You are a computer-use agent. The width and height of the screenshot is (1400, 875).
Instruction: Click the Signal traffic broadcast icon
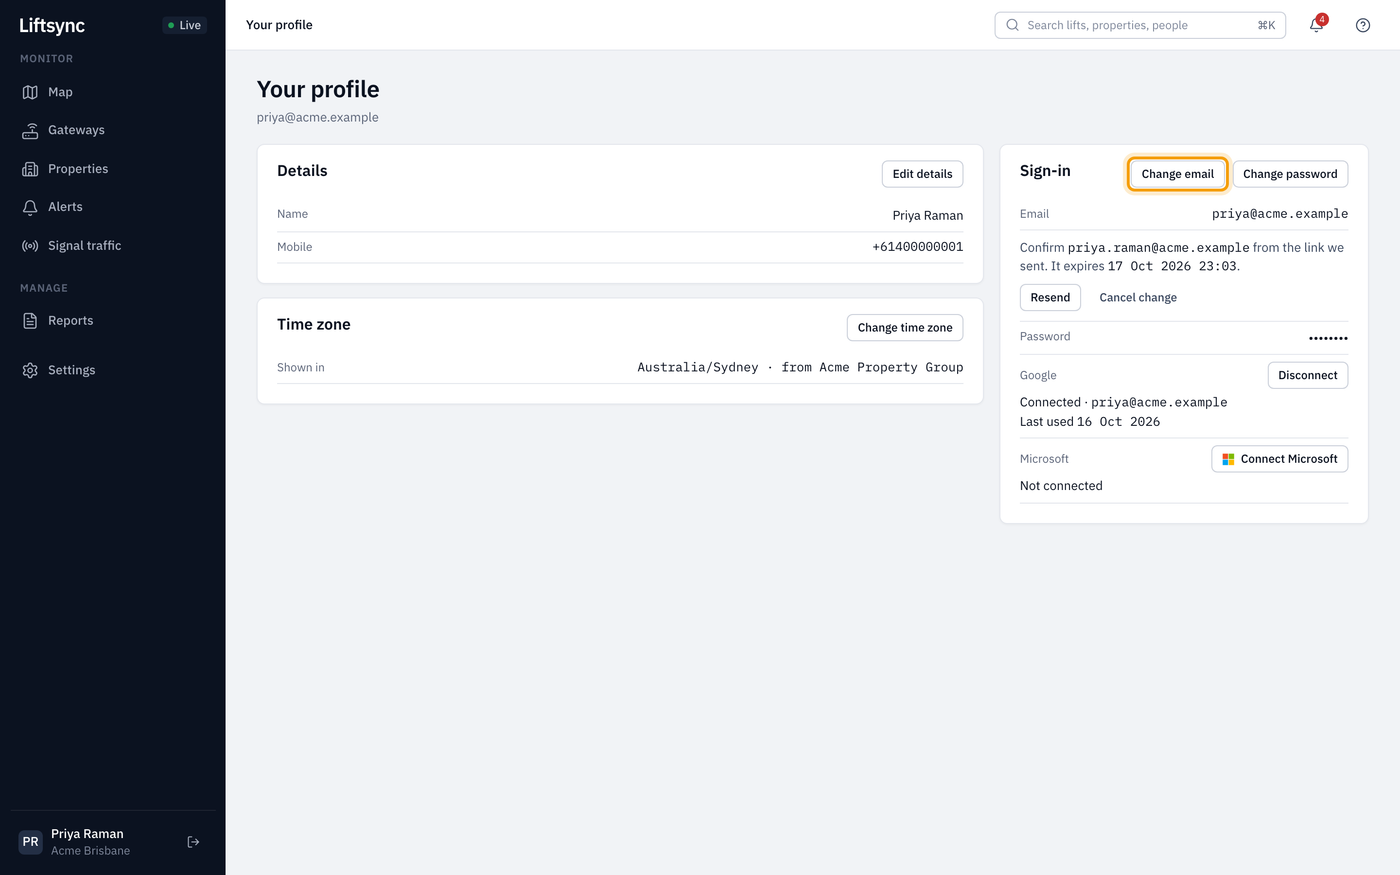[x=30, y=246]
